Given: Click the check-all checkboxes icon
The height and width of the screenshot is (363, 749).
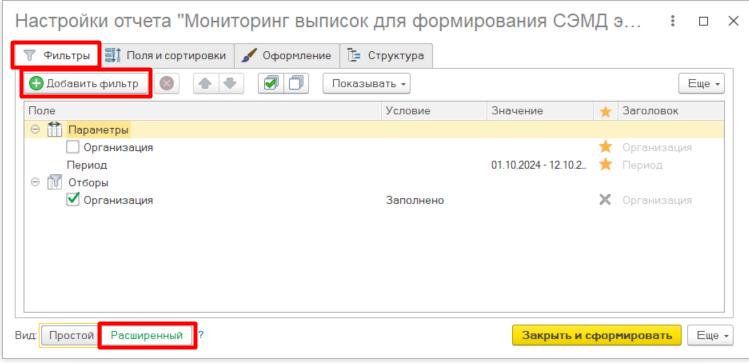Looking at the screenshot, I should pyautogui.click(x=271, y=84).
